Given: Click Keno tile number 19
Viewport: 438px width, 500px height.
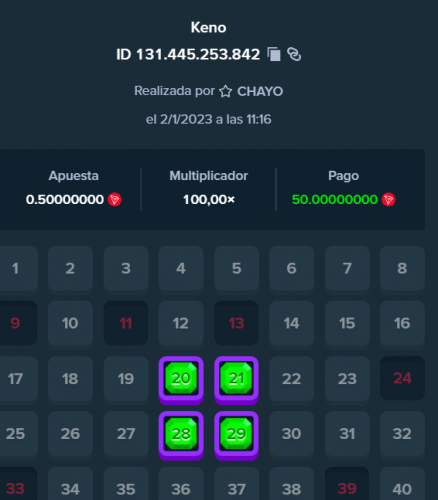Looking at the screenshot, I should (126, 379).
